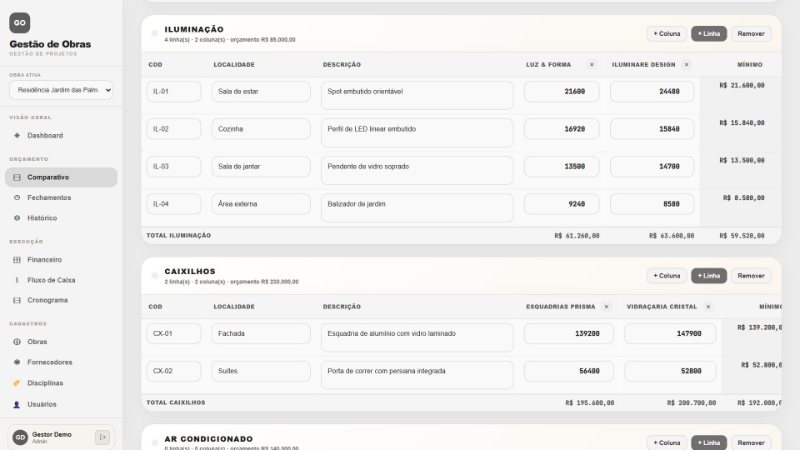This screenshot has height=450, width=800.
Task: Click the Comparativo sidebar icon
Action: tap(17, 178)
